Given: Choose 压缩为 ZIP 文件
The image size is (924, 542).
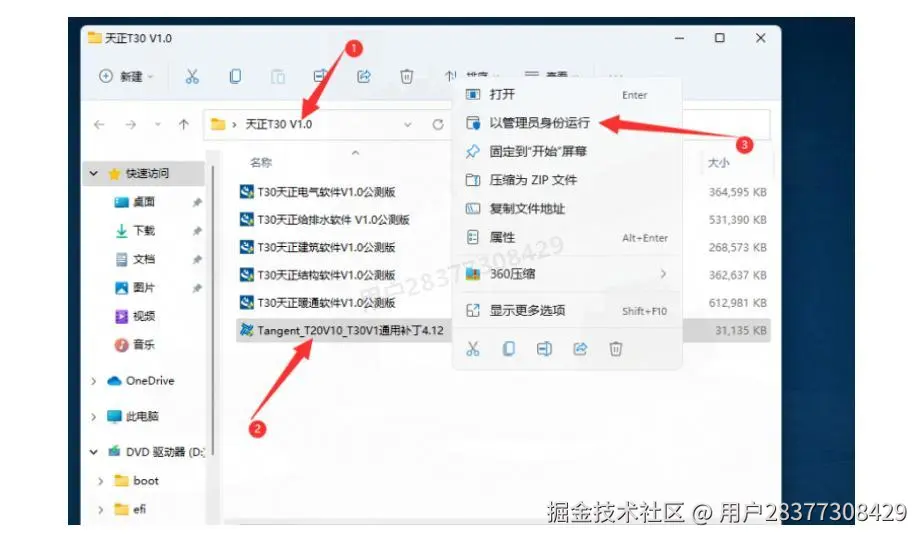Looking at the screenshot, I should 567,180.
